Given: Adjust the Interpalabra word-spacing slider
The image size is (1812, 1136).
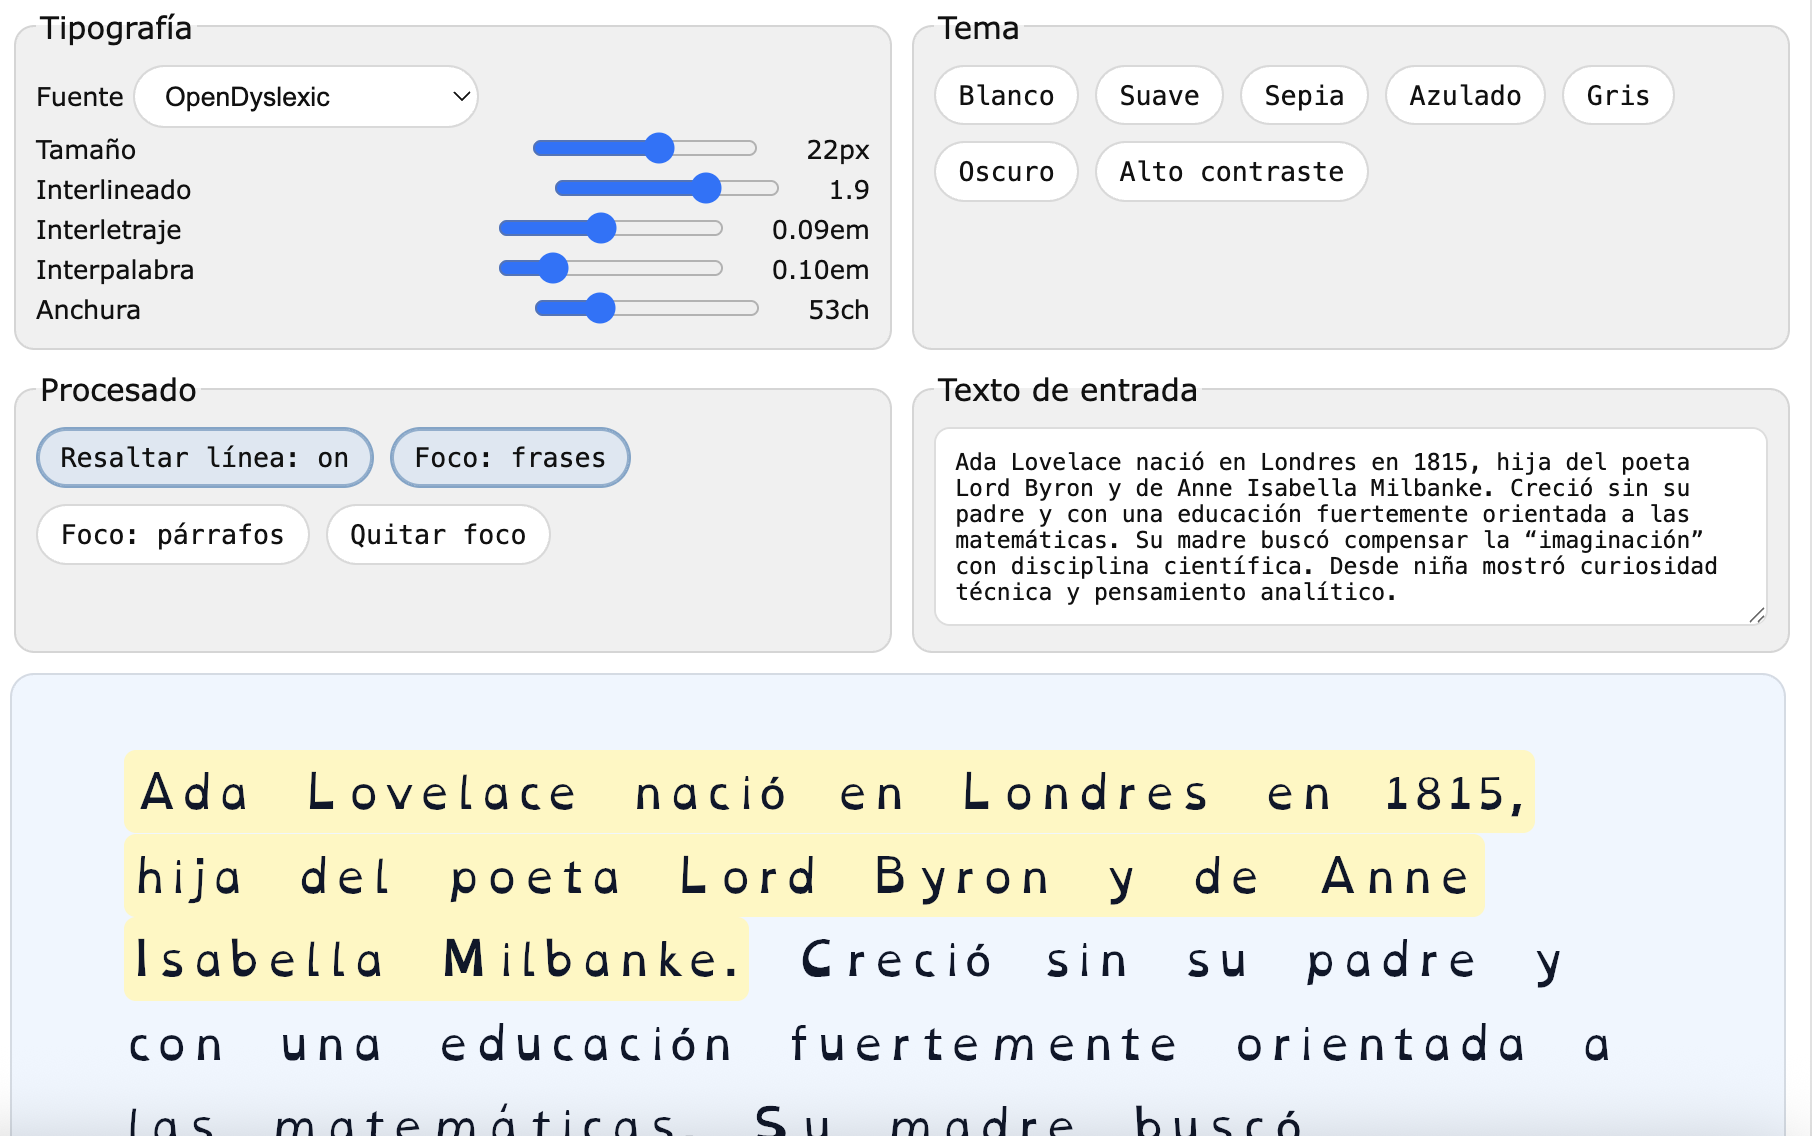Looking at the screenshot, I should coord(611,269).
